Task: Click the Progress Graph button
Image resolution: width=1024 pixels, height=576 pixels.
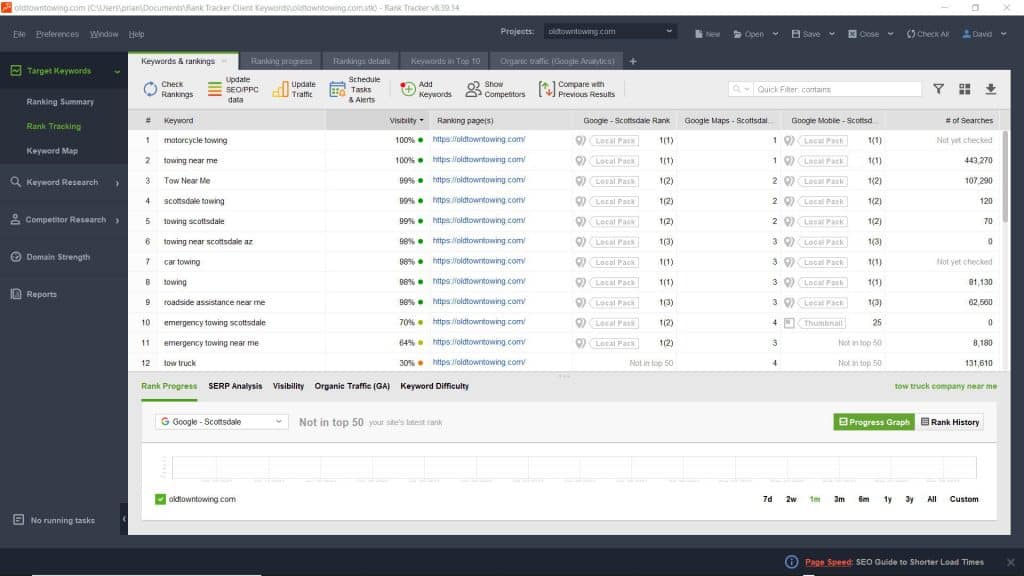Action: (x=874, y=422)
